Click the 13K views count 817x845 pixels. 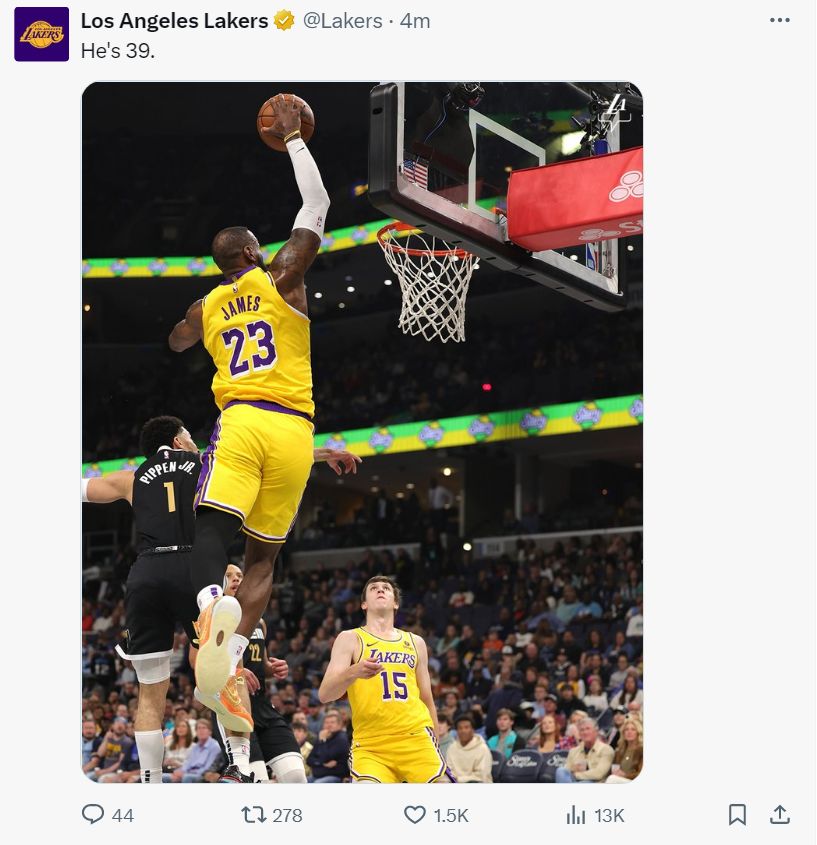pyautogui.click(x=609, y=816)
